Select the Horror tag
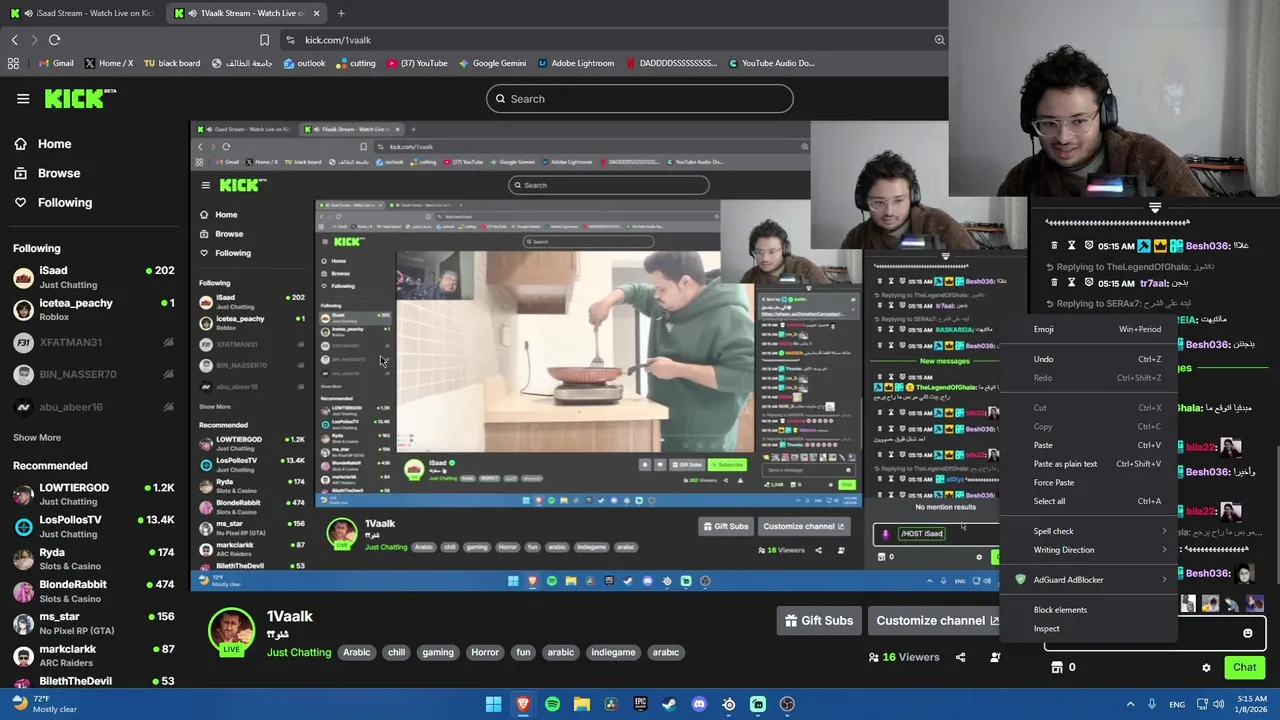The image size is (1280, 720). coord(485,652)
